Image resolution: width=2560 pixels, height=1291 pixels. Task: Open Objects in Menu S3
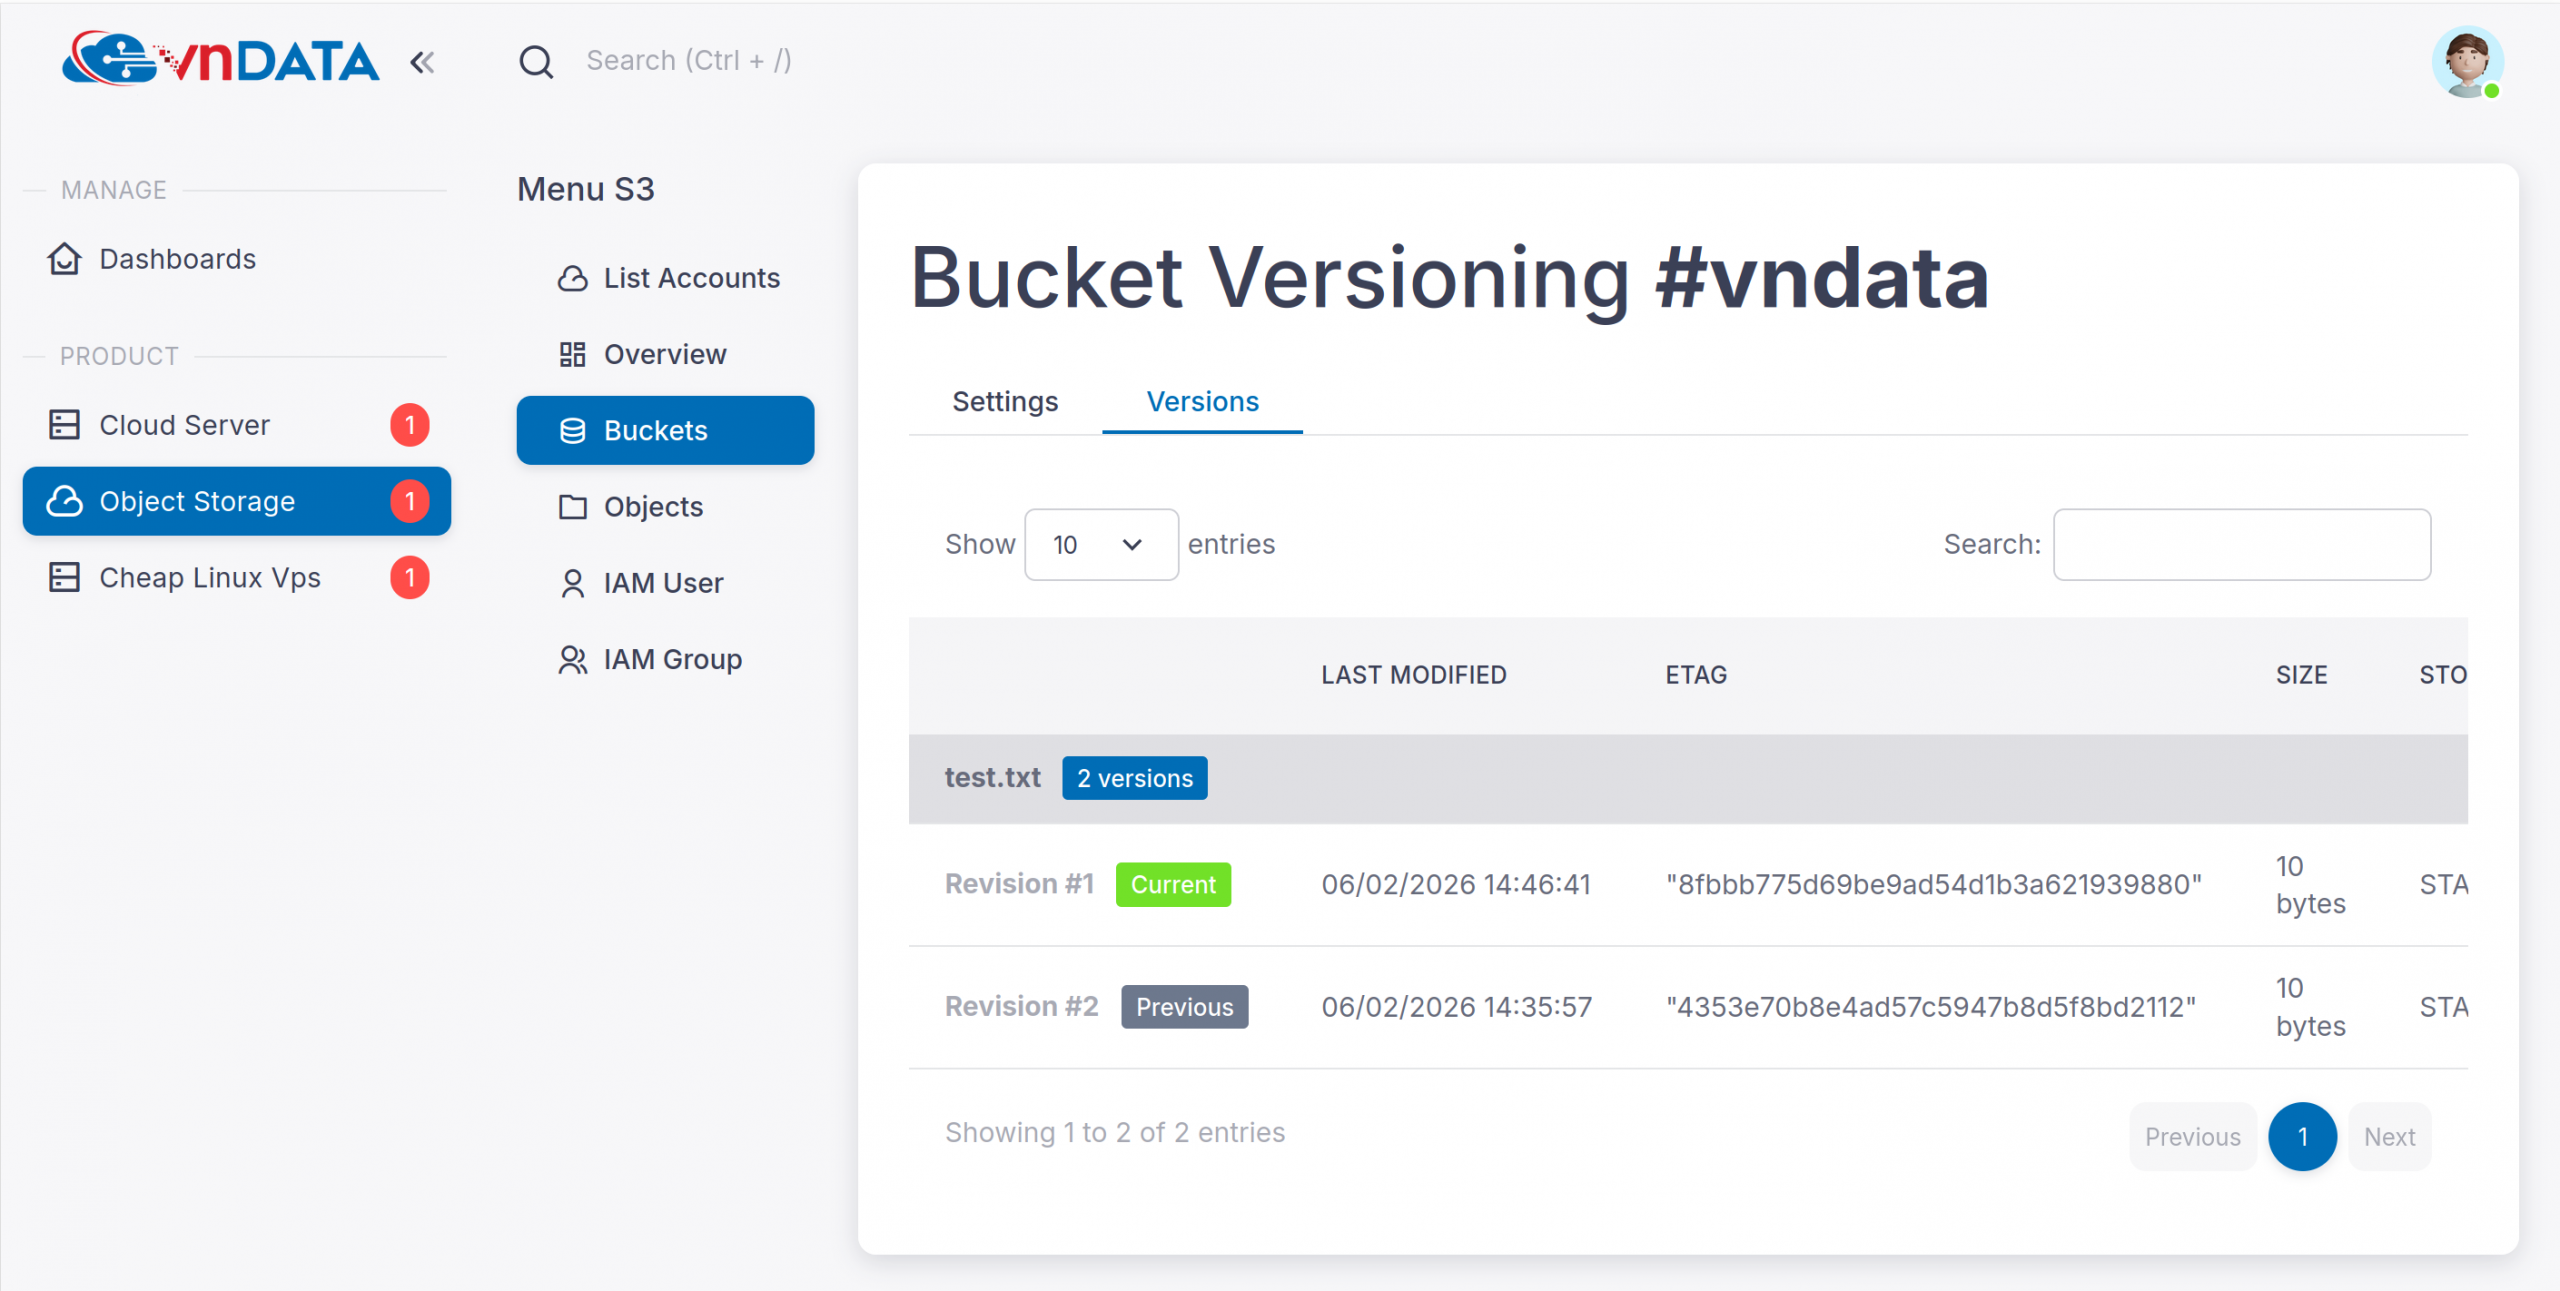tap(652, 507)
